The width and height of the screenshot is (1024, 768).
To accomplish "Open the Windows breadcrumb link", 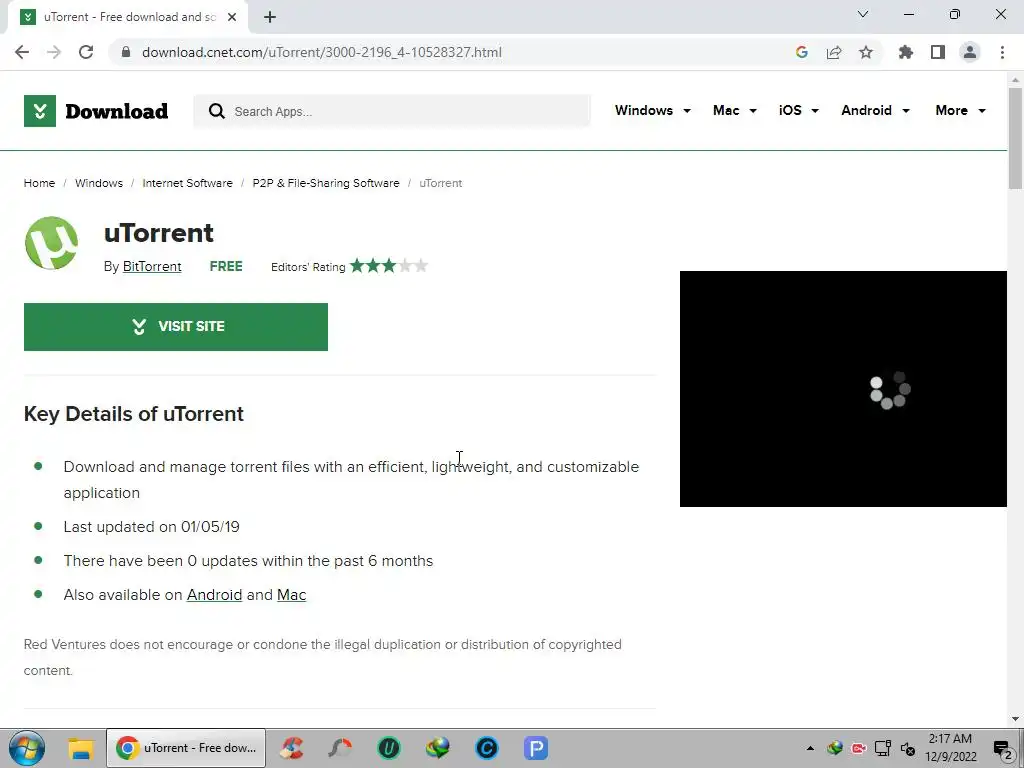I will [x=99, y=183].
